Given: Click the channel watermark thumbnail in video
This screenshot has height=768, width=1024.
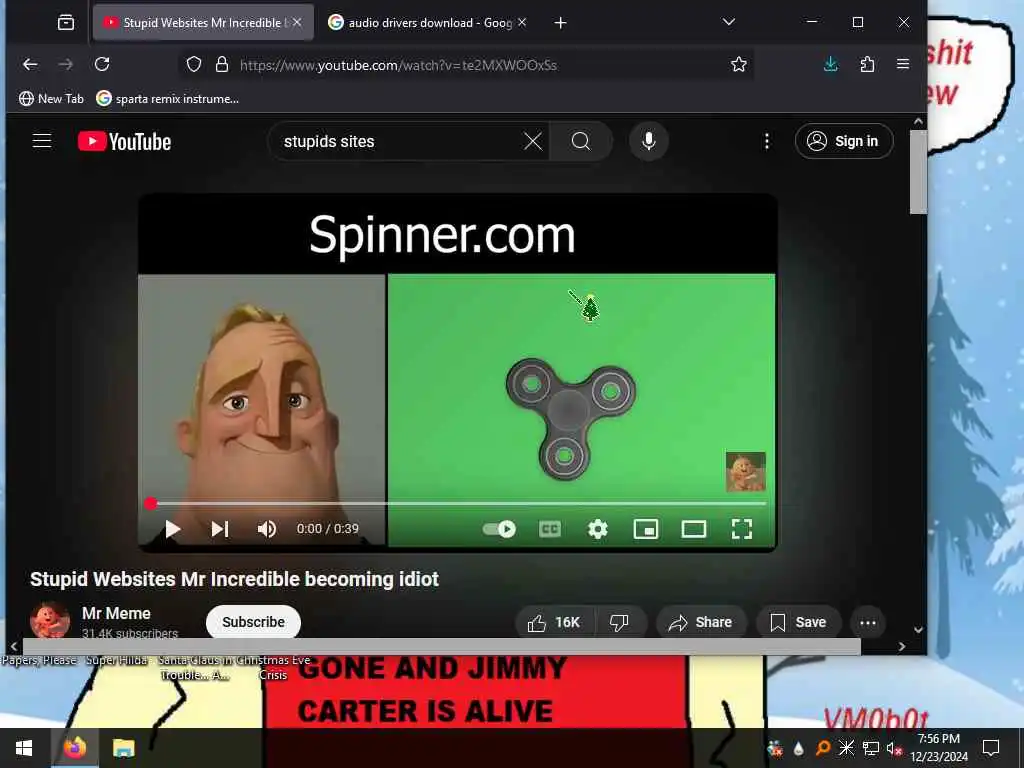Looking at the screenshot, I should pyautogui.click(x=746, y=471).
